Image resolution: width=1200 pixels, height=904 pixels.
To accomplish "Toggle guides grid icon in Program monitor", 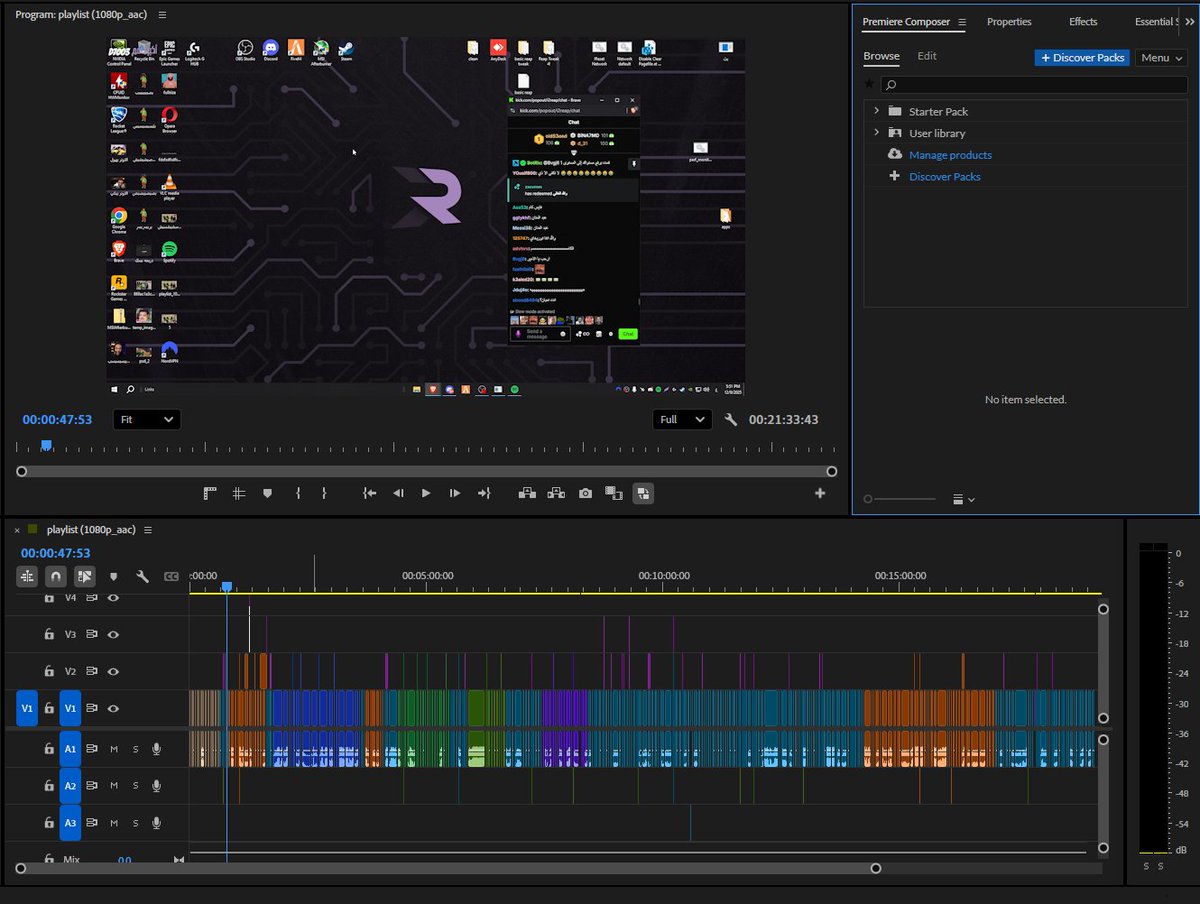I will 239,493.
